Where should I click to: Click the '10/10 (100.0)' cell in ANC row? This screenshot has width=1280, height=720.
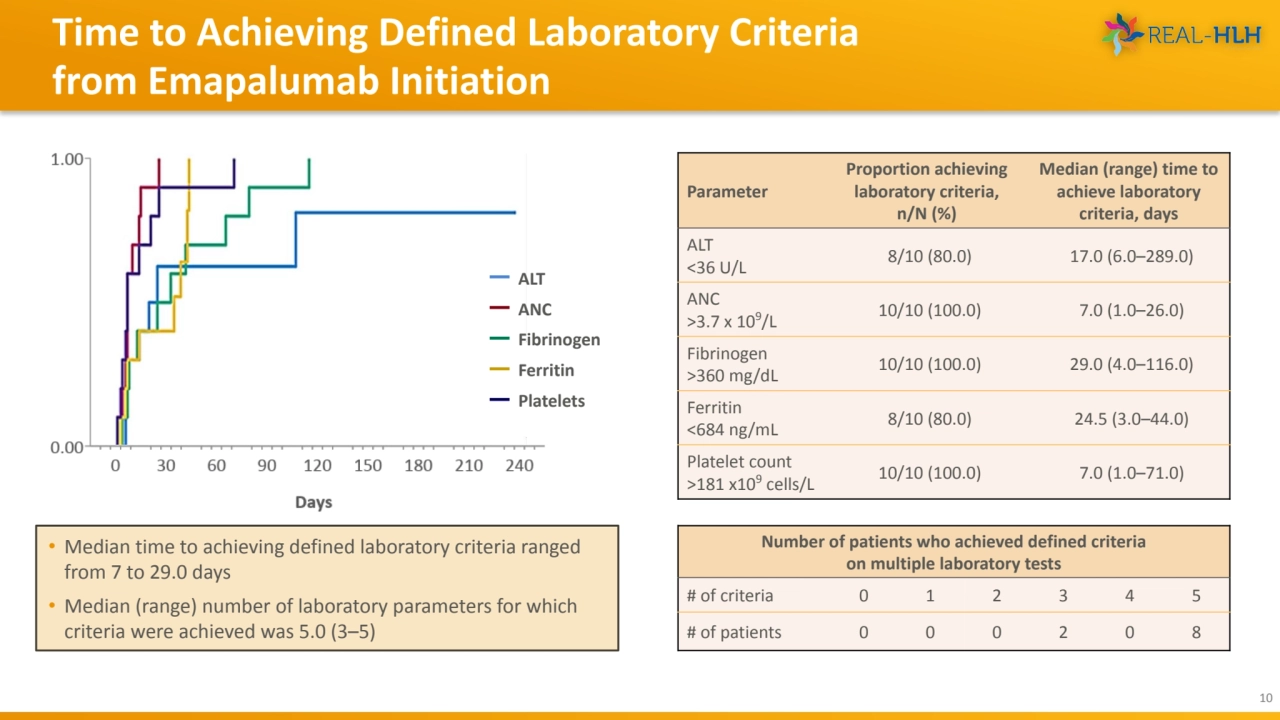(929, 310)
